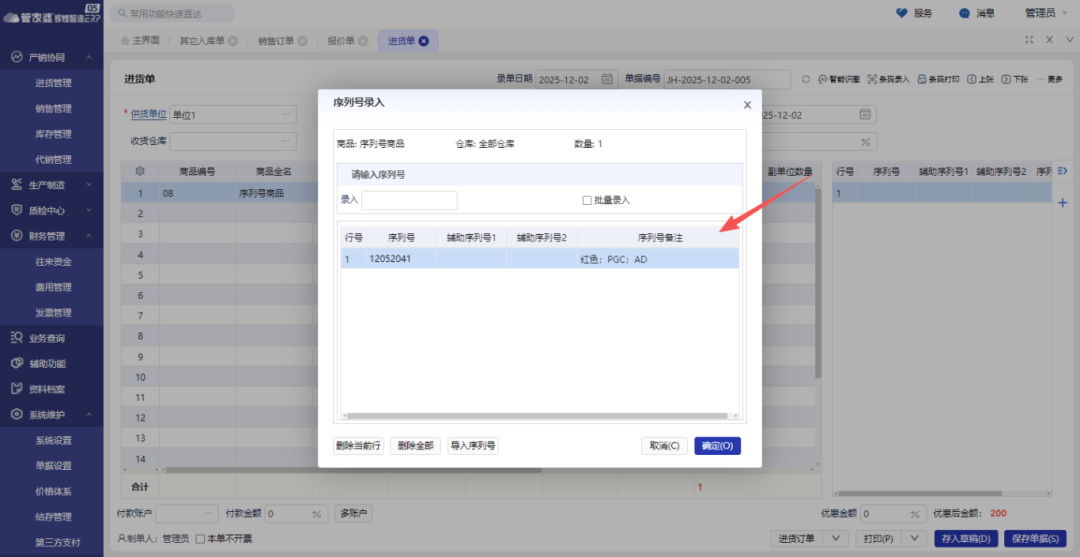Viewport: 1080px width, 557px height.
Task: Switch to the 销售订单 tab
Action: tap(275, 41)
